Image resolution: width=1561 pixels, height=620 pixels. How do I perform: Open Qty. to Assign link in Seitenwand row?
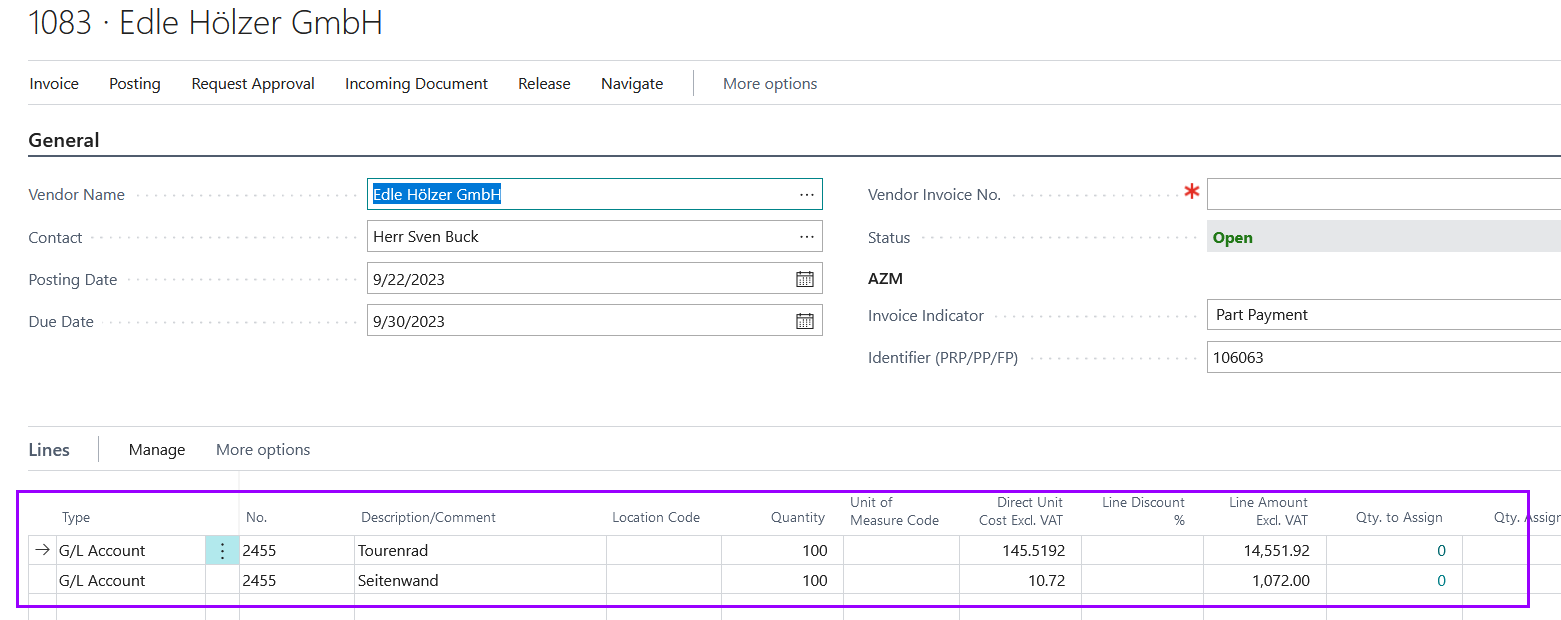tap(1441, 581)
